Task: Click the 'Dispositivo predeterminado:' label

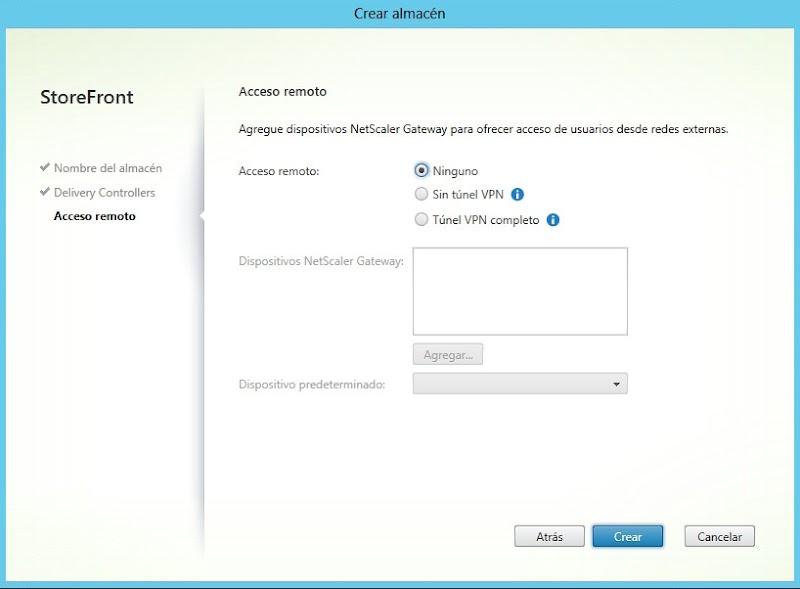Action: pyautogui.click(x=312, y=384)
